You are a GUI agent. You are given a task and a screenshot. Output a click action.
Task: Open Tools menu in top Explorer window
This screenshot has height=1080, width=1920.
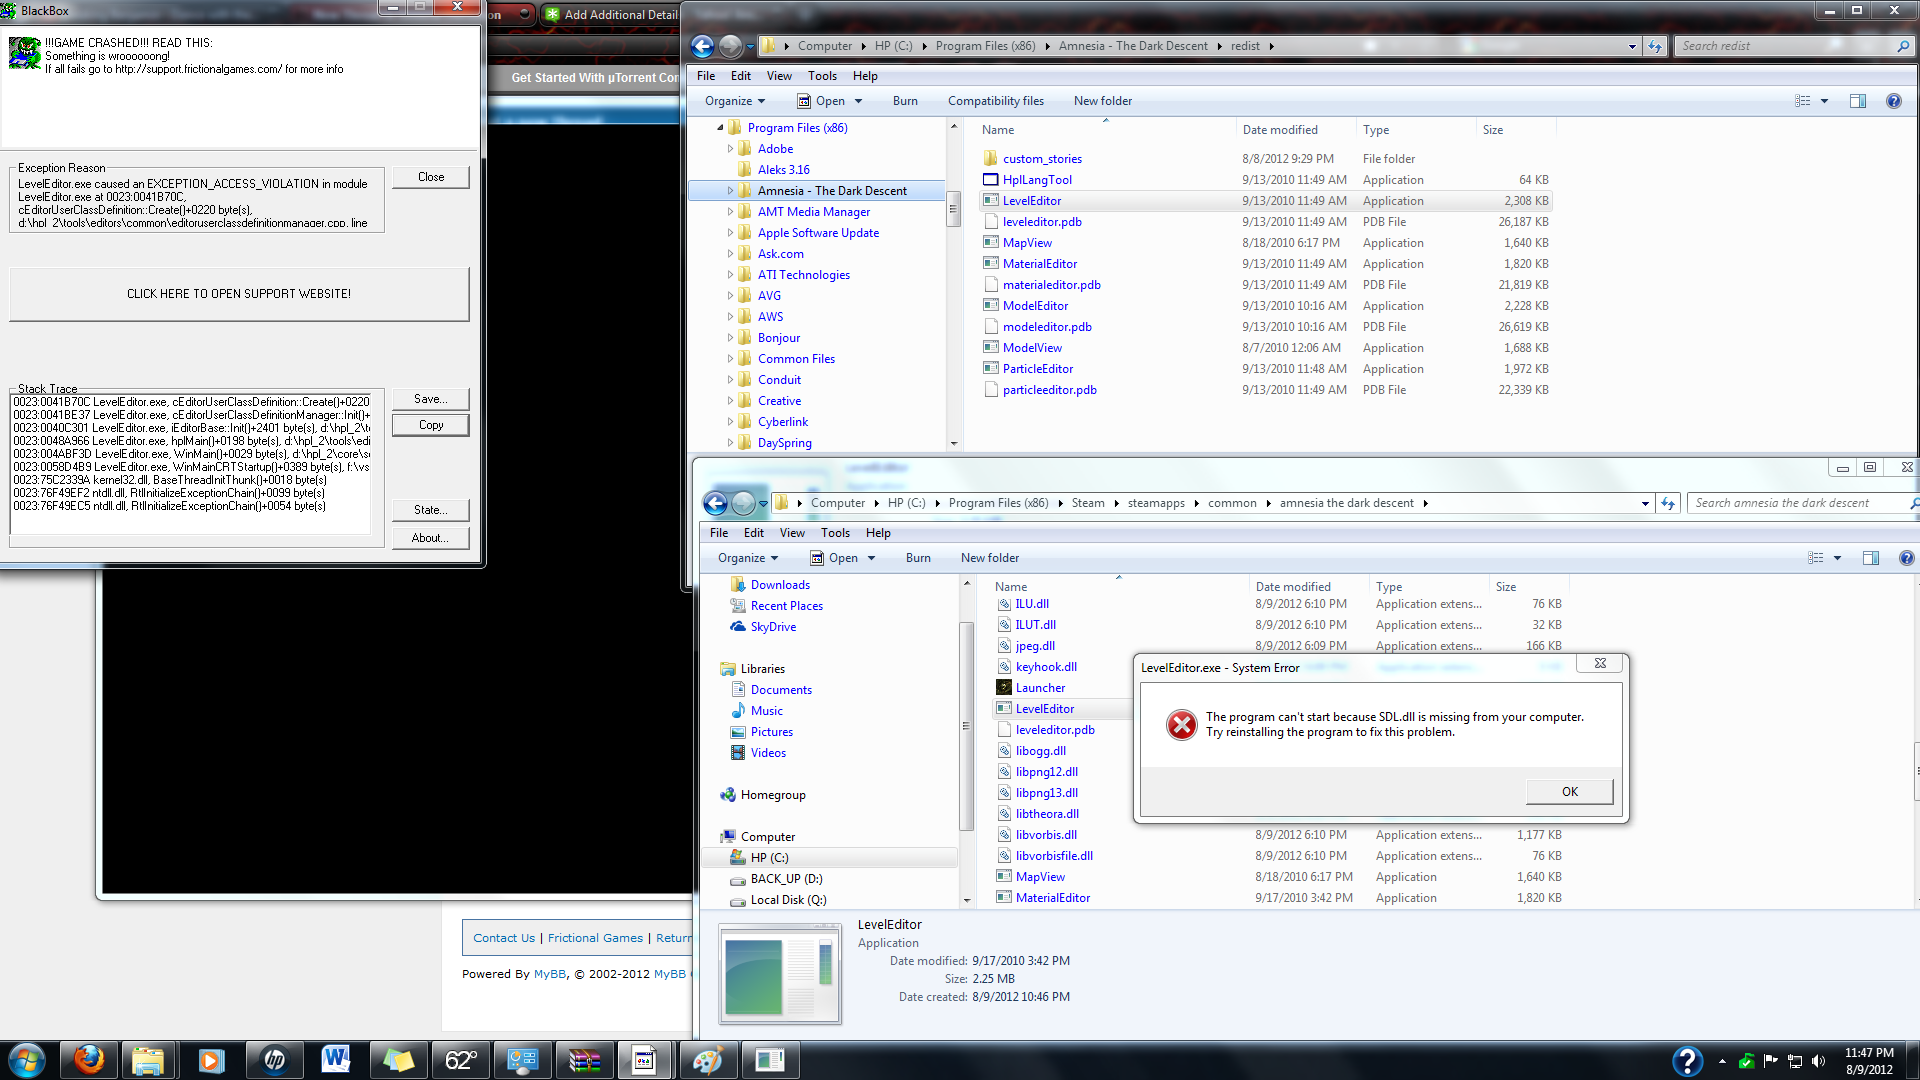822,76
